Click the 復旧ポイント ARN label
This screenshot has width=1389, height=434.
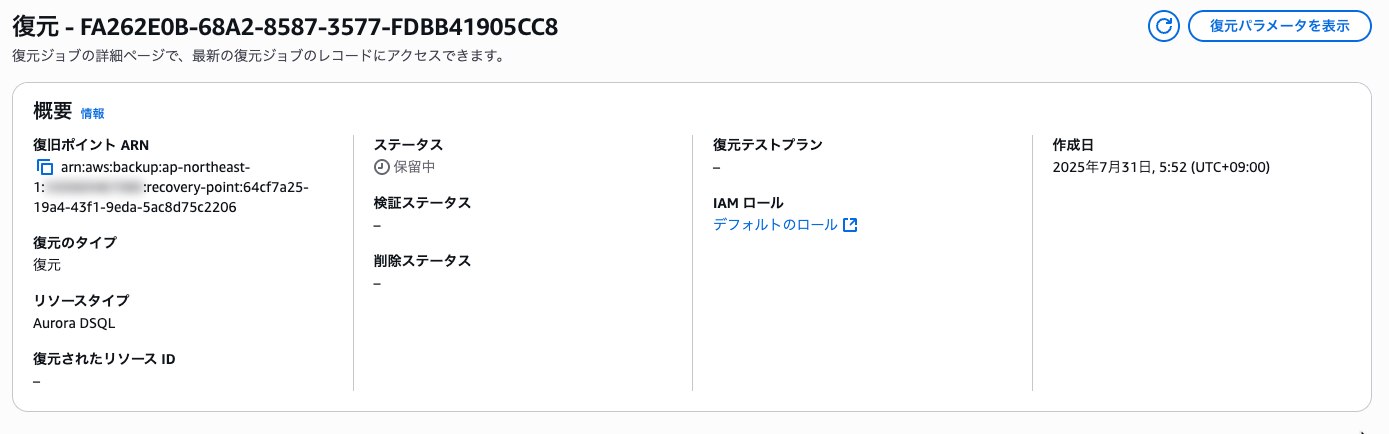coord(91,145)
